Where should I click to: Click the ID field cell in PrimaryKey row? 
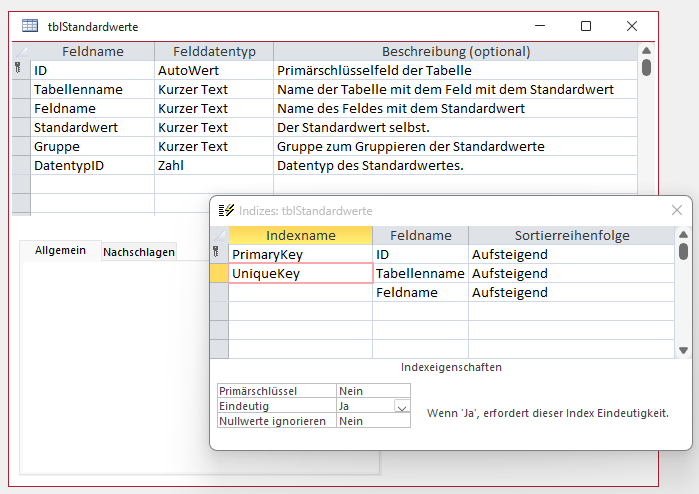click(420, 254)
